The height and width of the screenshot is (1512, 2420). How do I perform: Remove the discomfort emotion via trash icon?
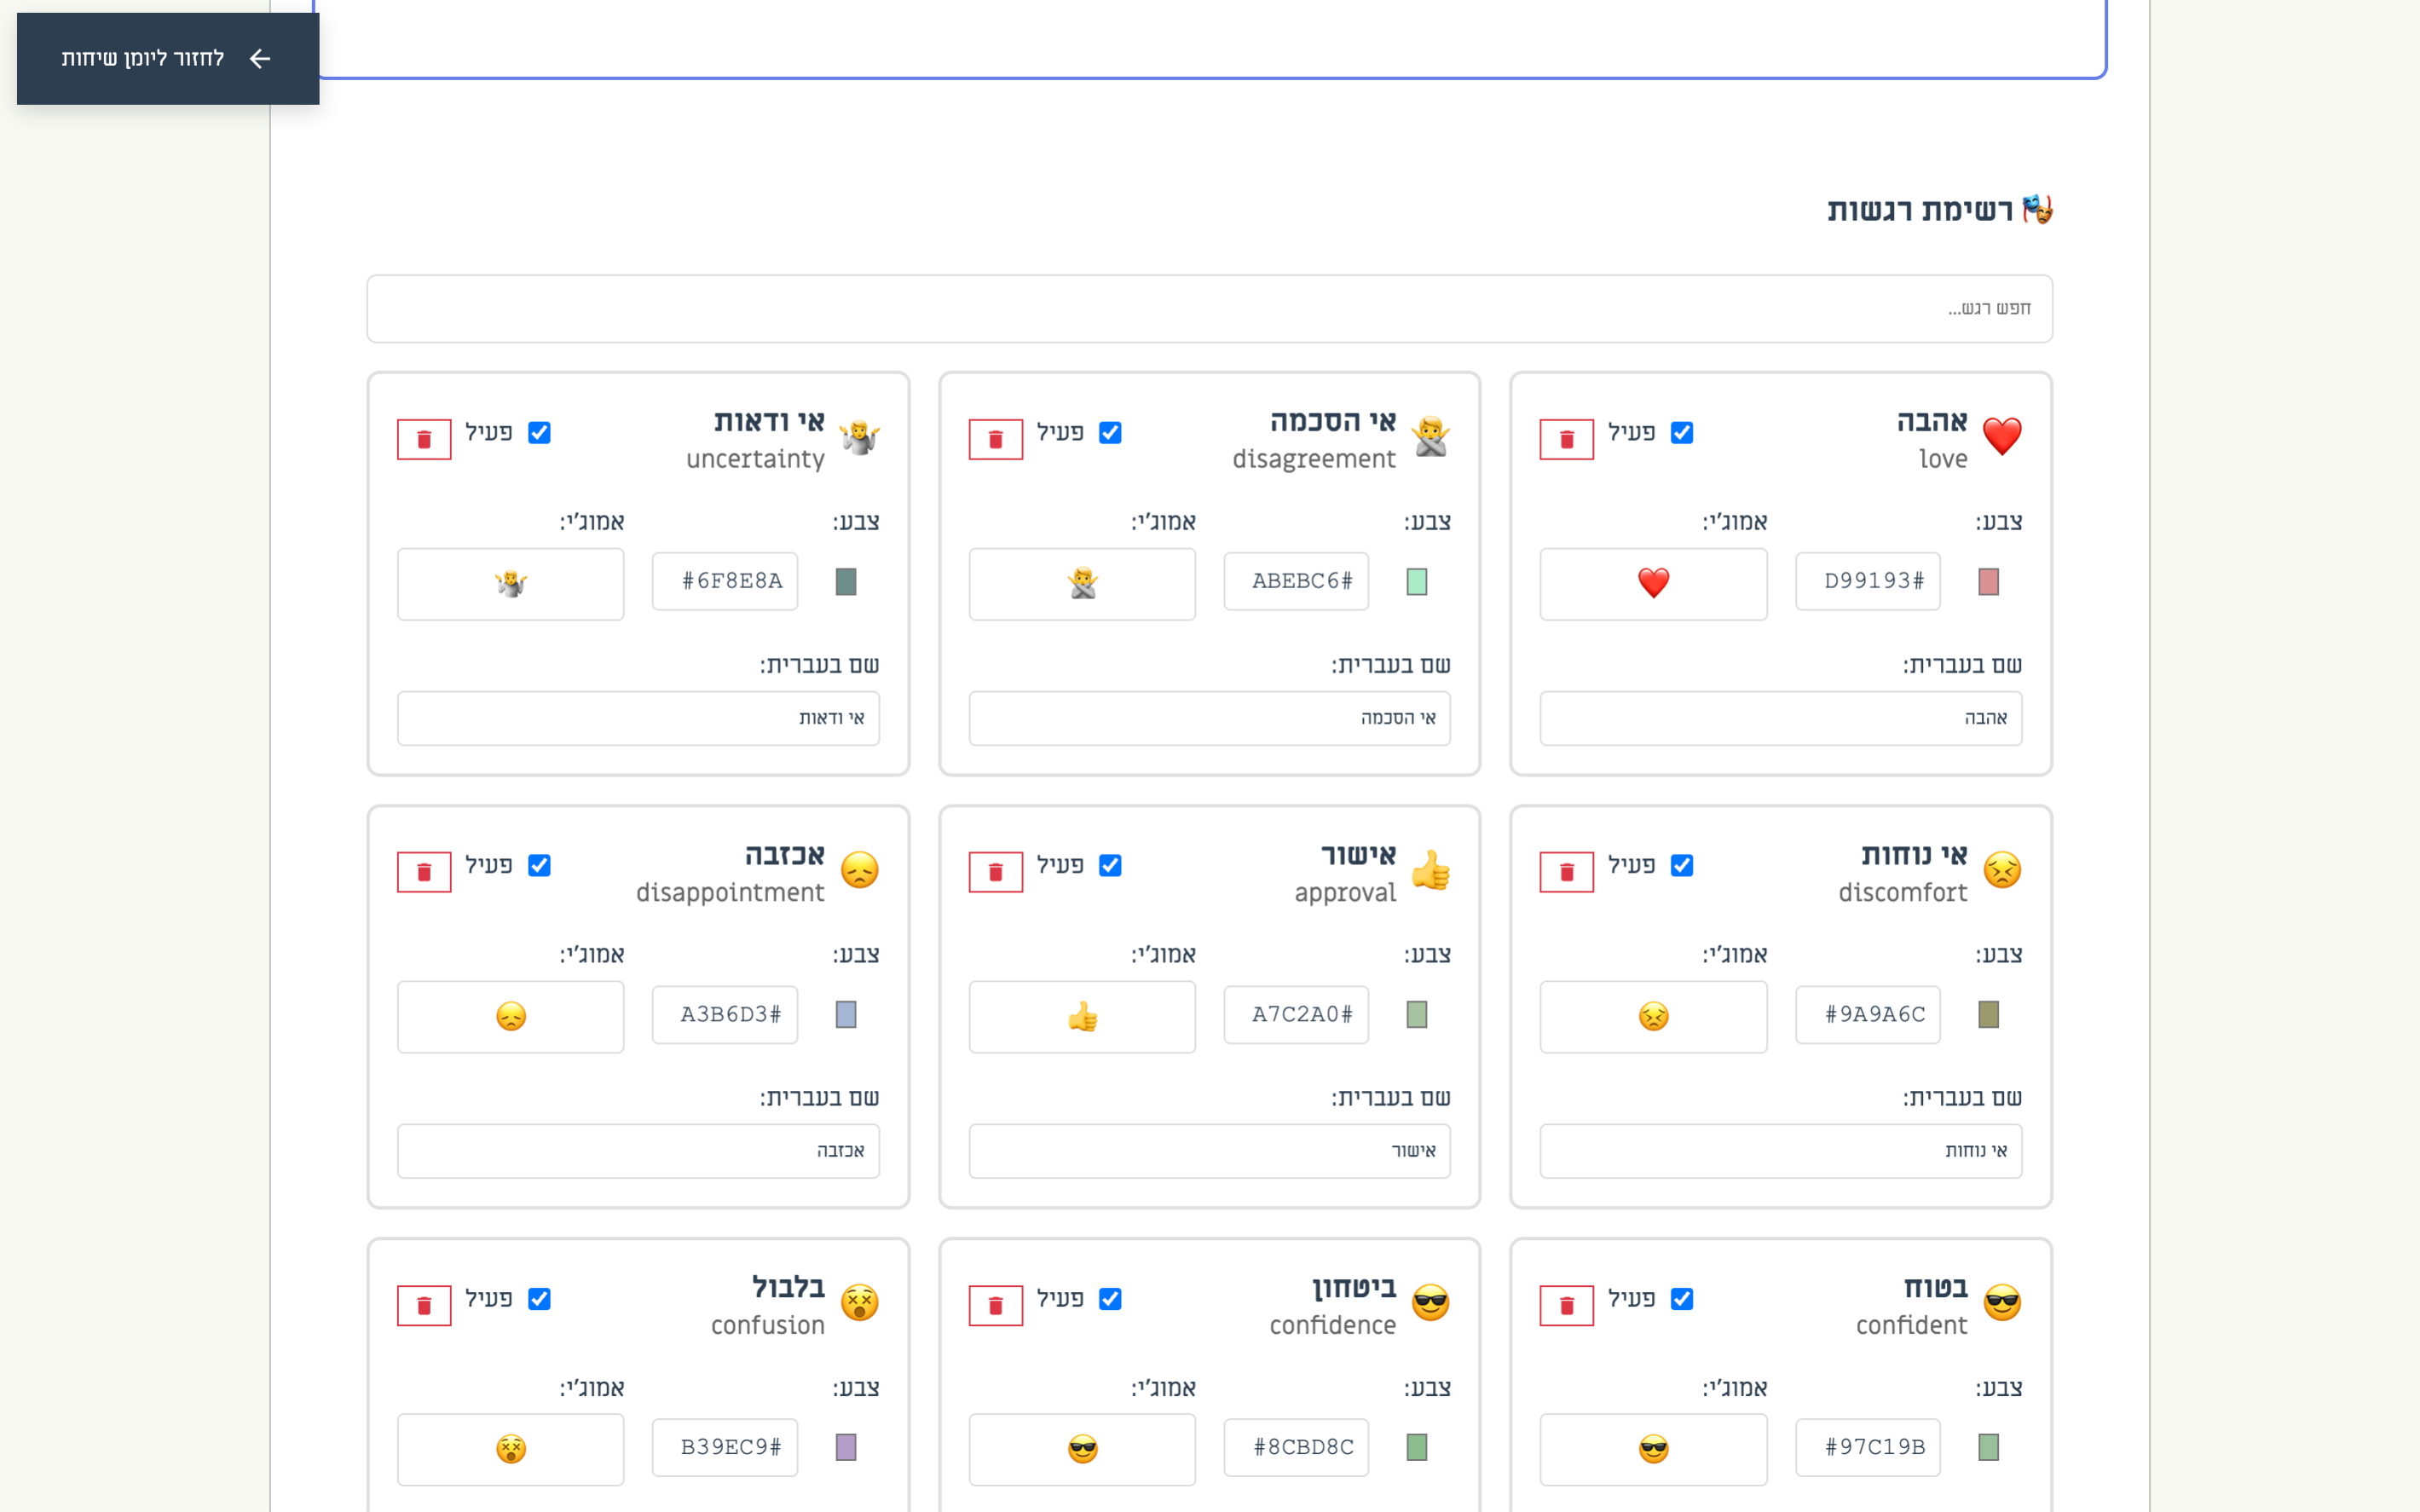[x=1566, y=872]
